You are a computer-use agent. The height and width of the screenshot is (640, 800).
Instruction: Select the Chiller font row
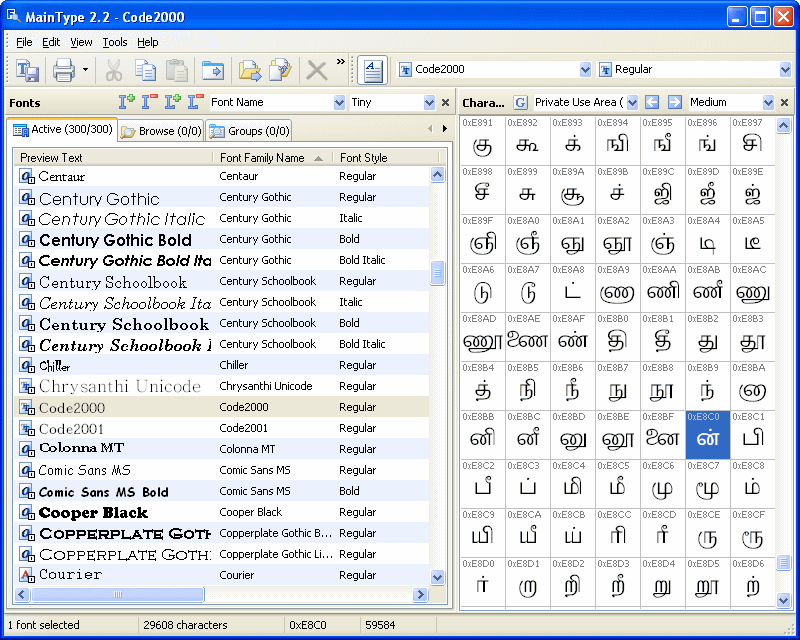[221, 365]
